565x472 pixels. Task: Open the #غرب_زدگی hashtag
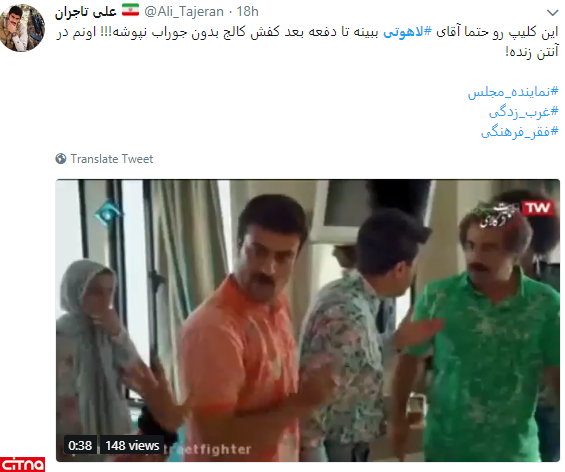click(524, 112)
